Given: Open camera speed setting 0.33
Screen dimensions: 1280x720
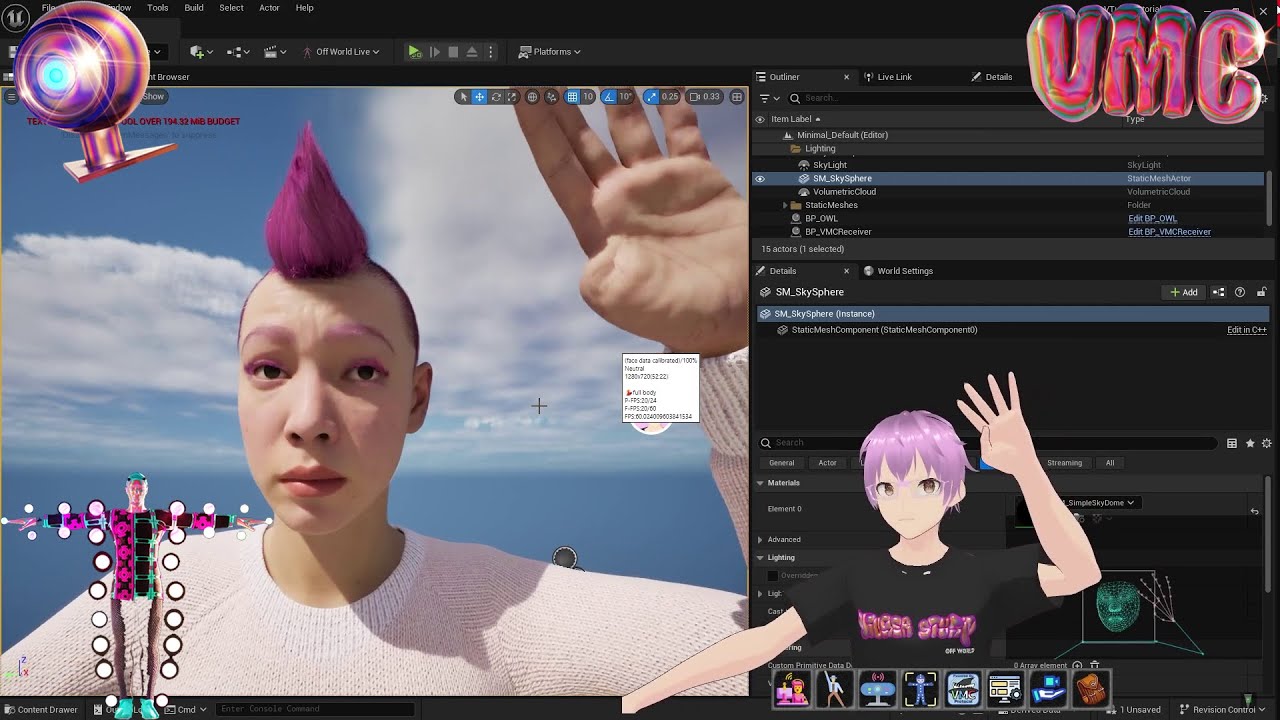Looking at the screenshot, I should click(x=705, y=97).
